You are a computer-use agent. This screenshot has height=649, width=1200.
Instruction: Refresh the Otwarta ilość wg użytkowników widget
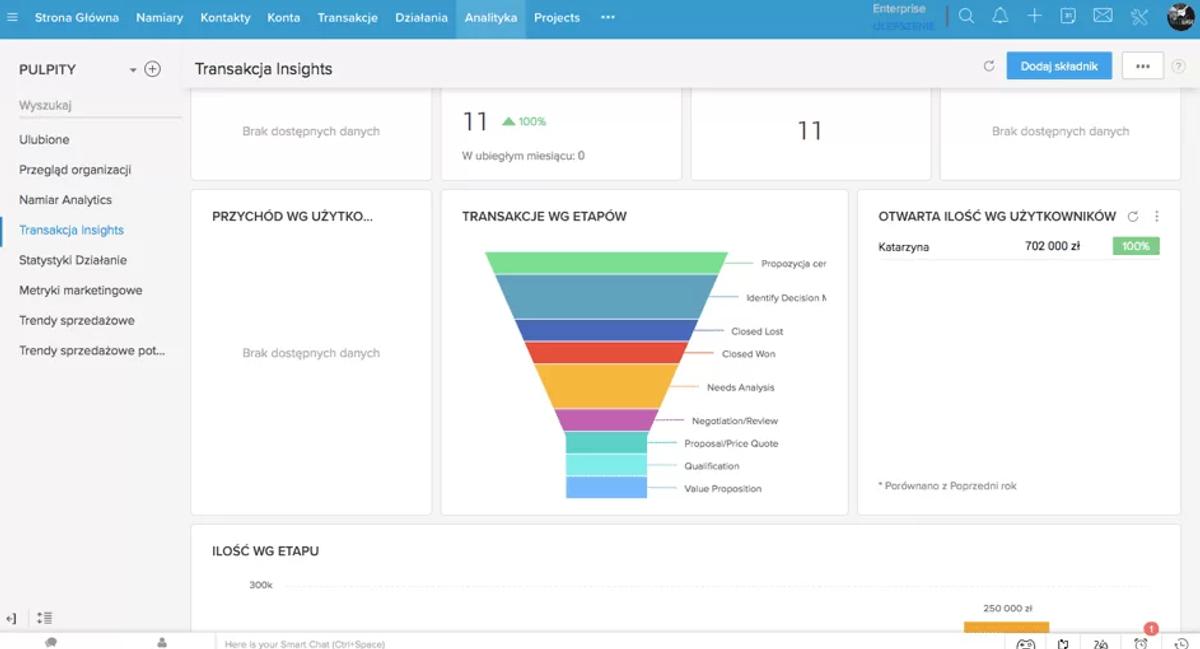[x=1133, y=216]
